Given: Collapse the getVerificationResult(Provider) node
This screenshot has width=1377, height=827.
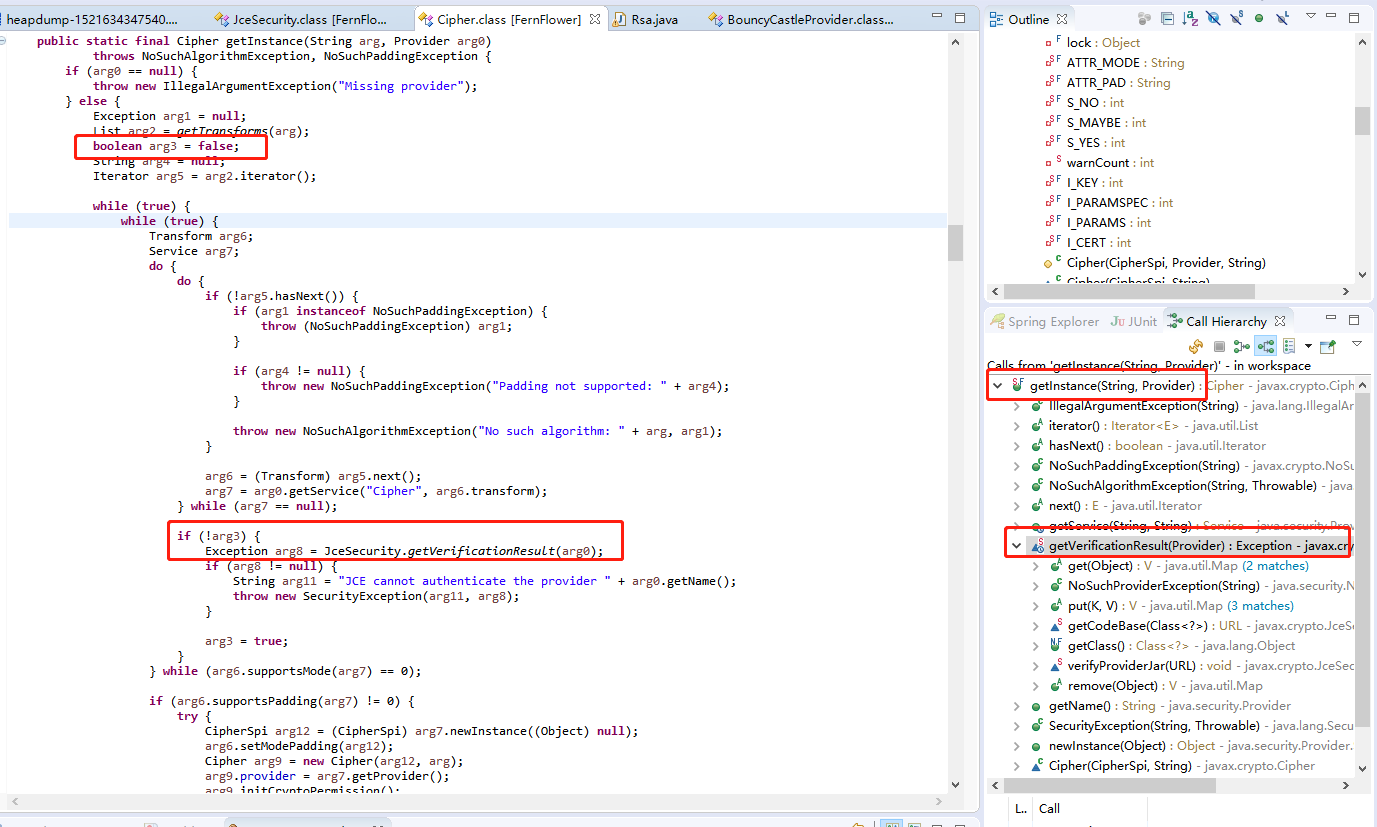Looking at the screenshot, I should tap(1018, 546).
